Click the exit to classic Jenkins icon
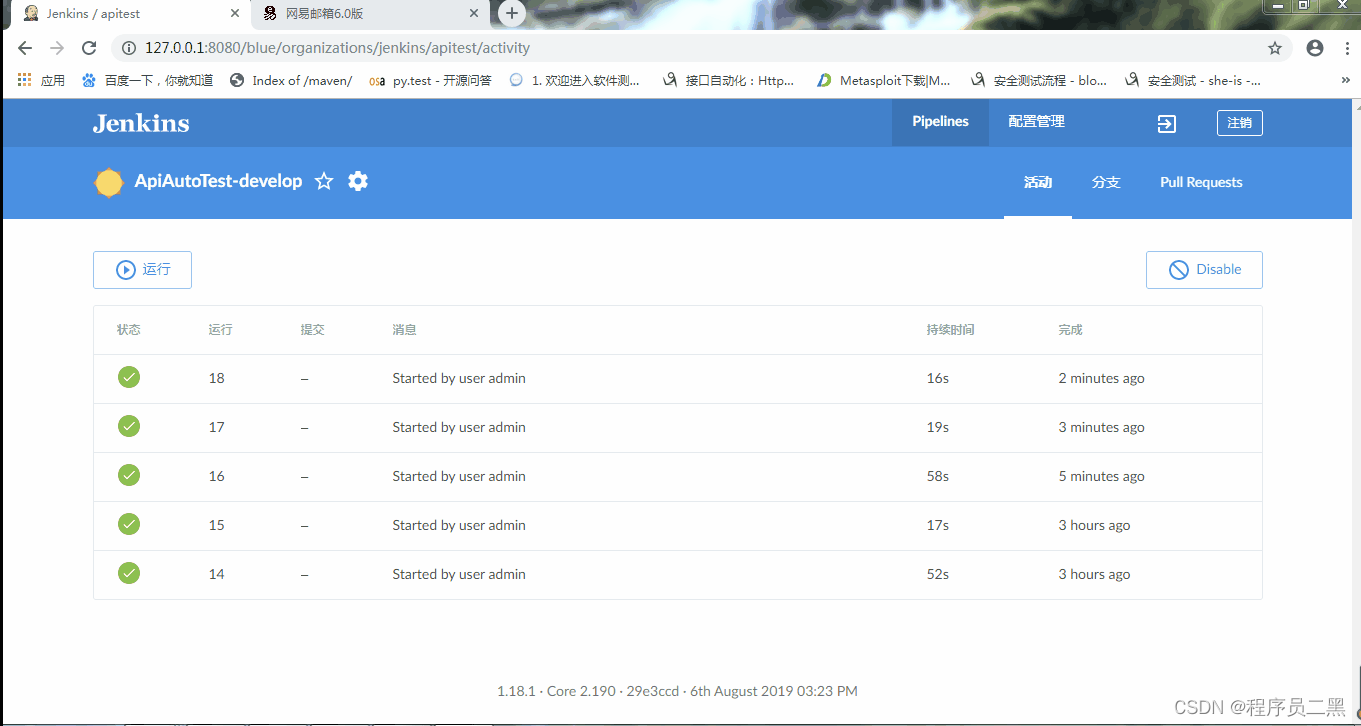This screenshot has height=726, width=1361. pyautogui.click(x=1167, y=123)
